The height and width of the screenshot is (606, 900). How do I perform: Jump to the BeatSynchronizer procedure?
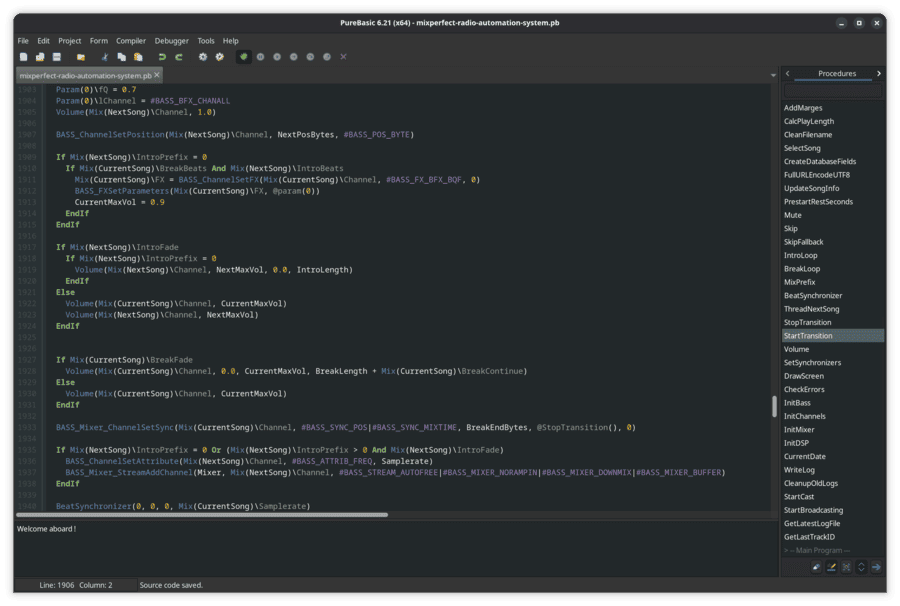click(x=813, y=296)
